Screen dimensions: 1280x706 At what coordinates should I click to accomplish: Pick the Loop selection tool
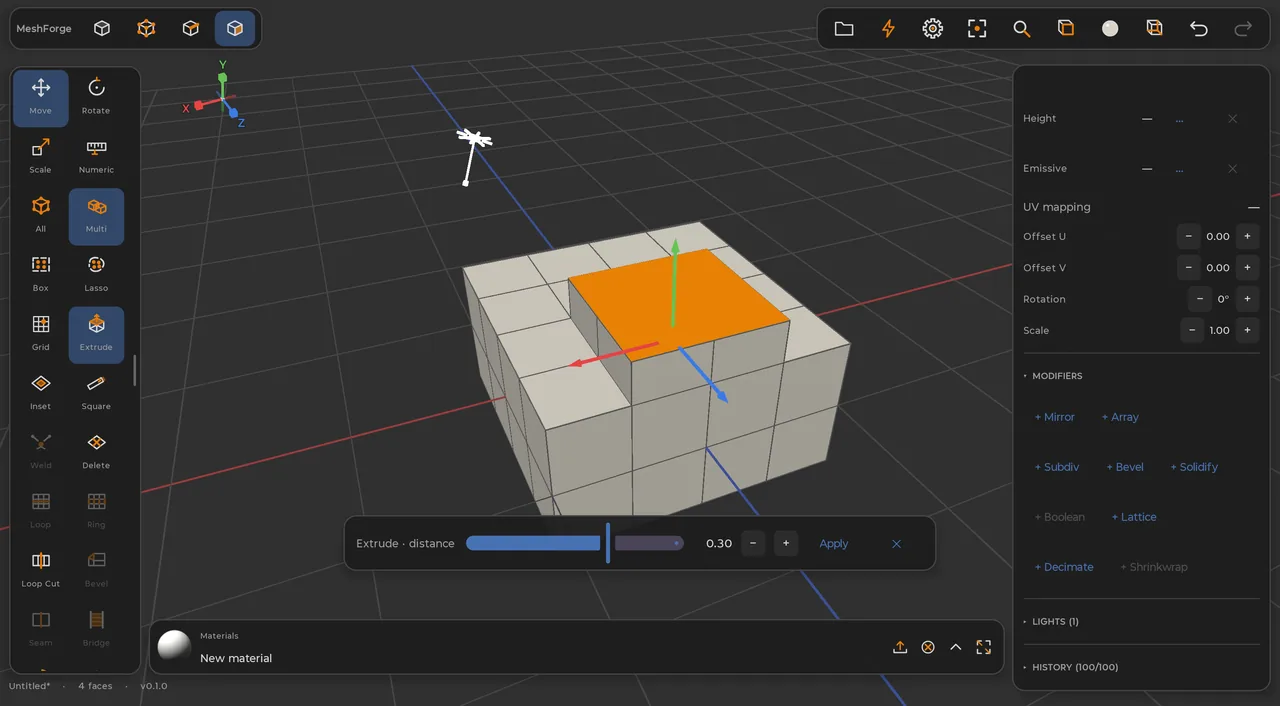(x=41, y=511)
